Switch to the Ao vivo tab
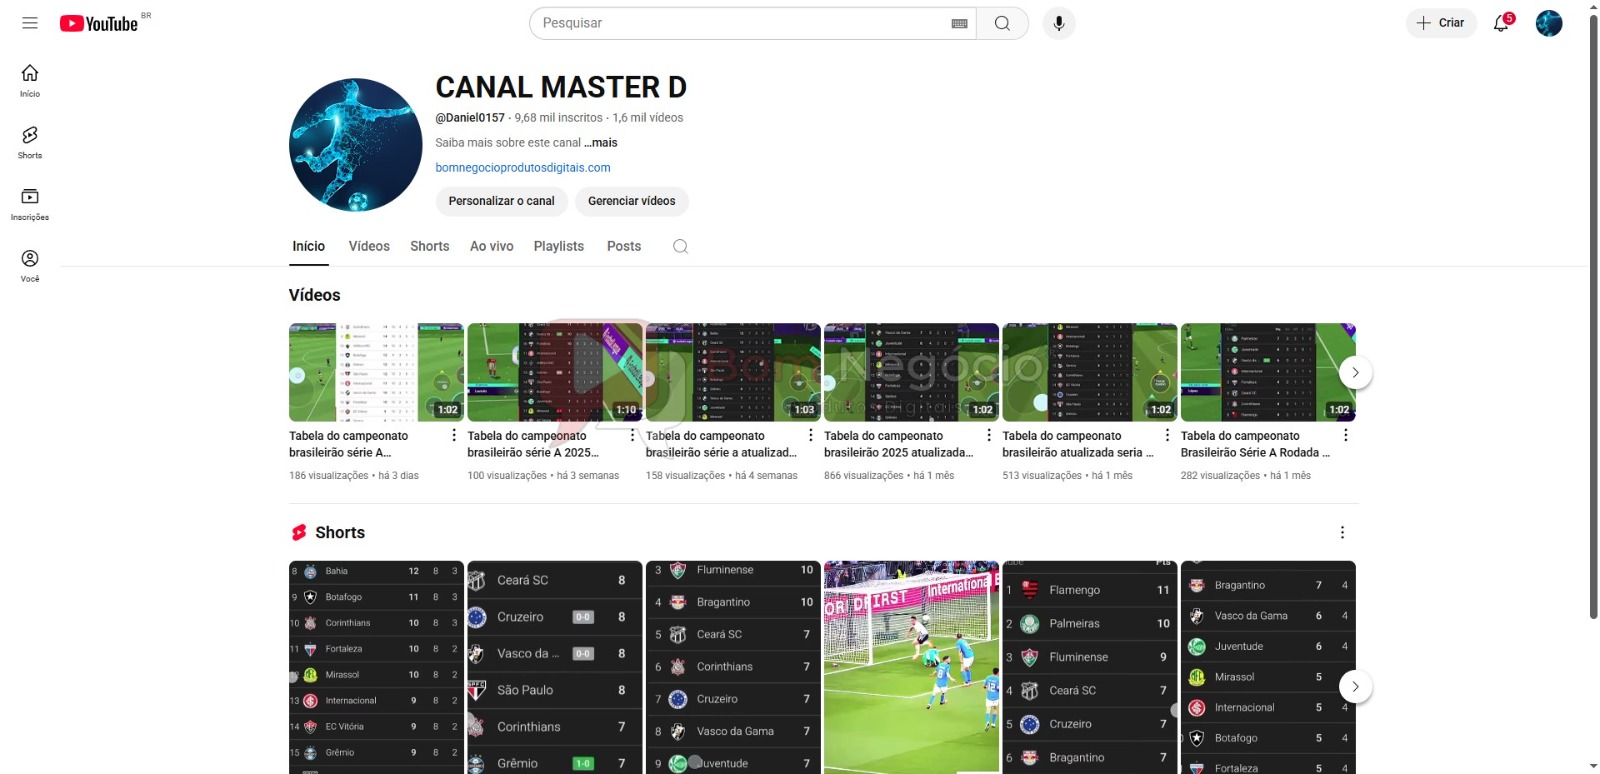This screenshot has width=1600, height=774. [x=492, y=246]
